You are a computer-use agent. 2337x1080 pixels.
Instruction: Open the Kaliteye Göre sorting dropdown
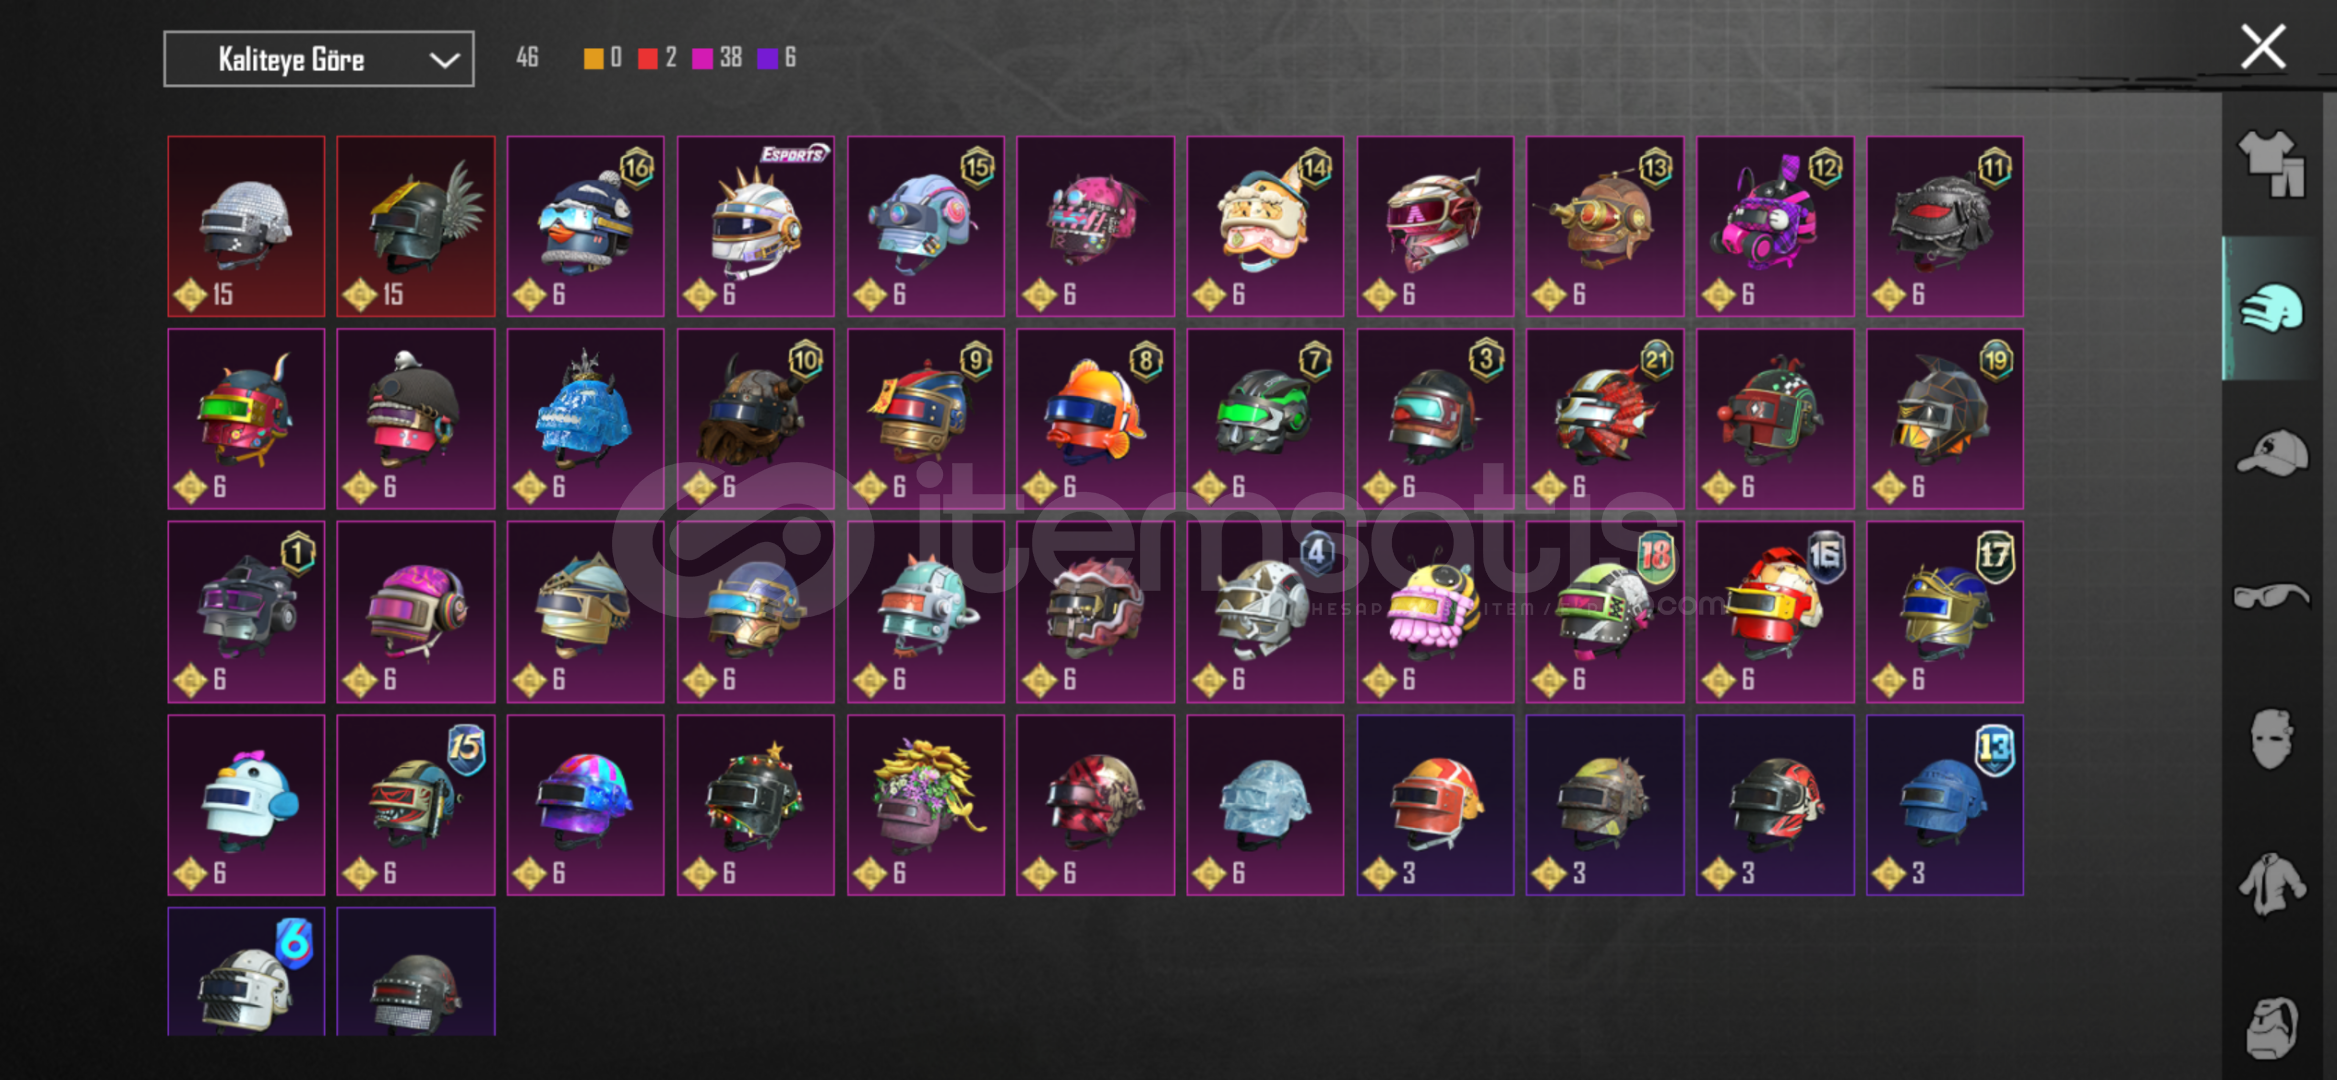(319, 59)
